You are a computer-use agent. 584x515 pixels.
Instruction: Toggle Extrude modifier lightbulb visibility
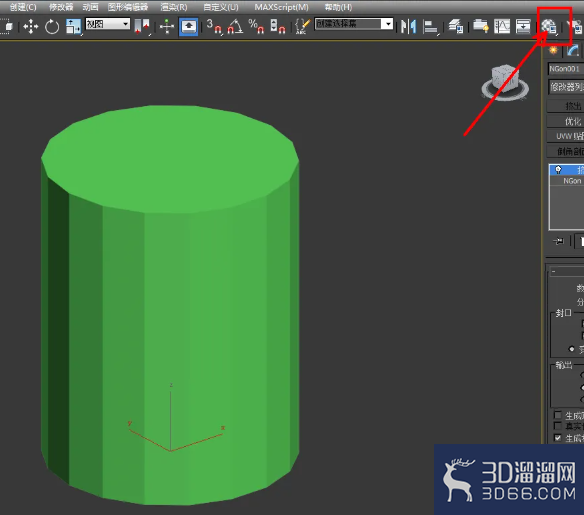pyautogui.click(x=558, y=170)
